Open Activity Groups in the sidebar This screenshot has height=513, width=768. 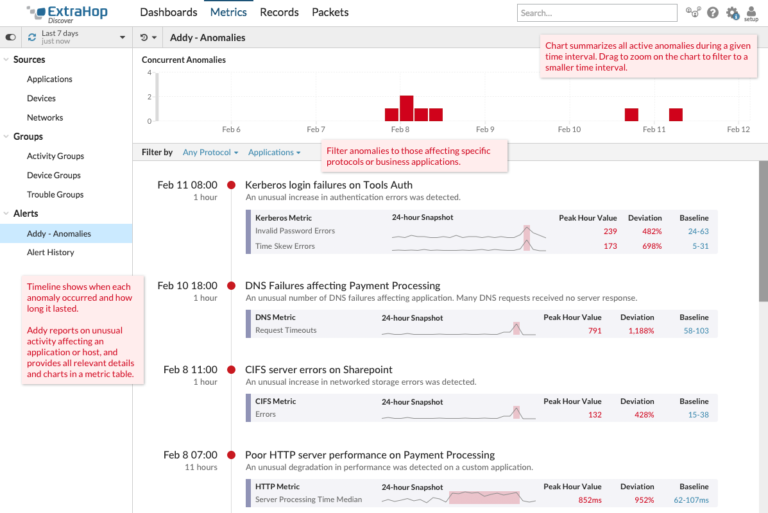pyautogui.click(x=55, y=156)
